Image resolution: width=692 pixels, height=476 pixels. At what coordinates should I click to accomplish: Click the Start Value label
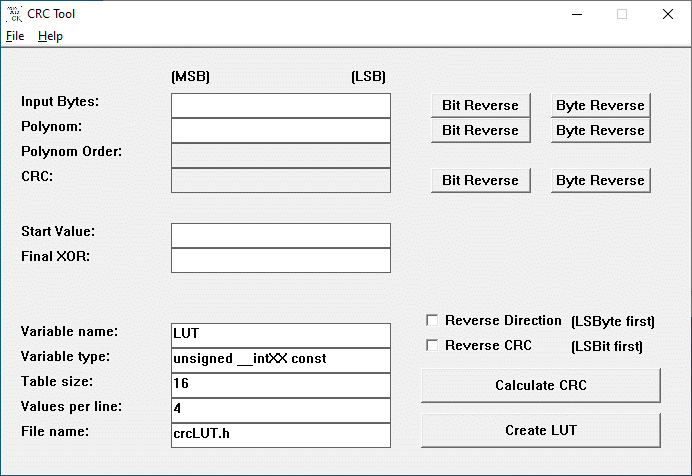click(x=58, y=231)
